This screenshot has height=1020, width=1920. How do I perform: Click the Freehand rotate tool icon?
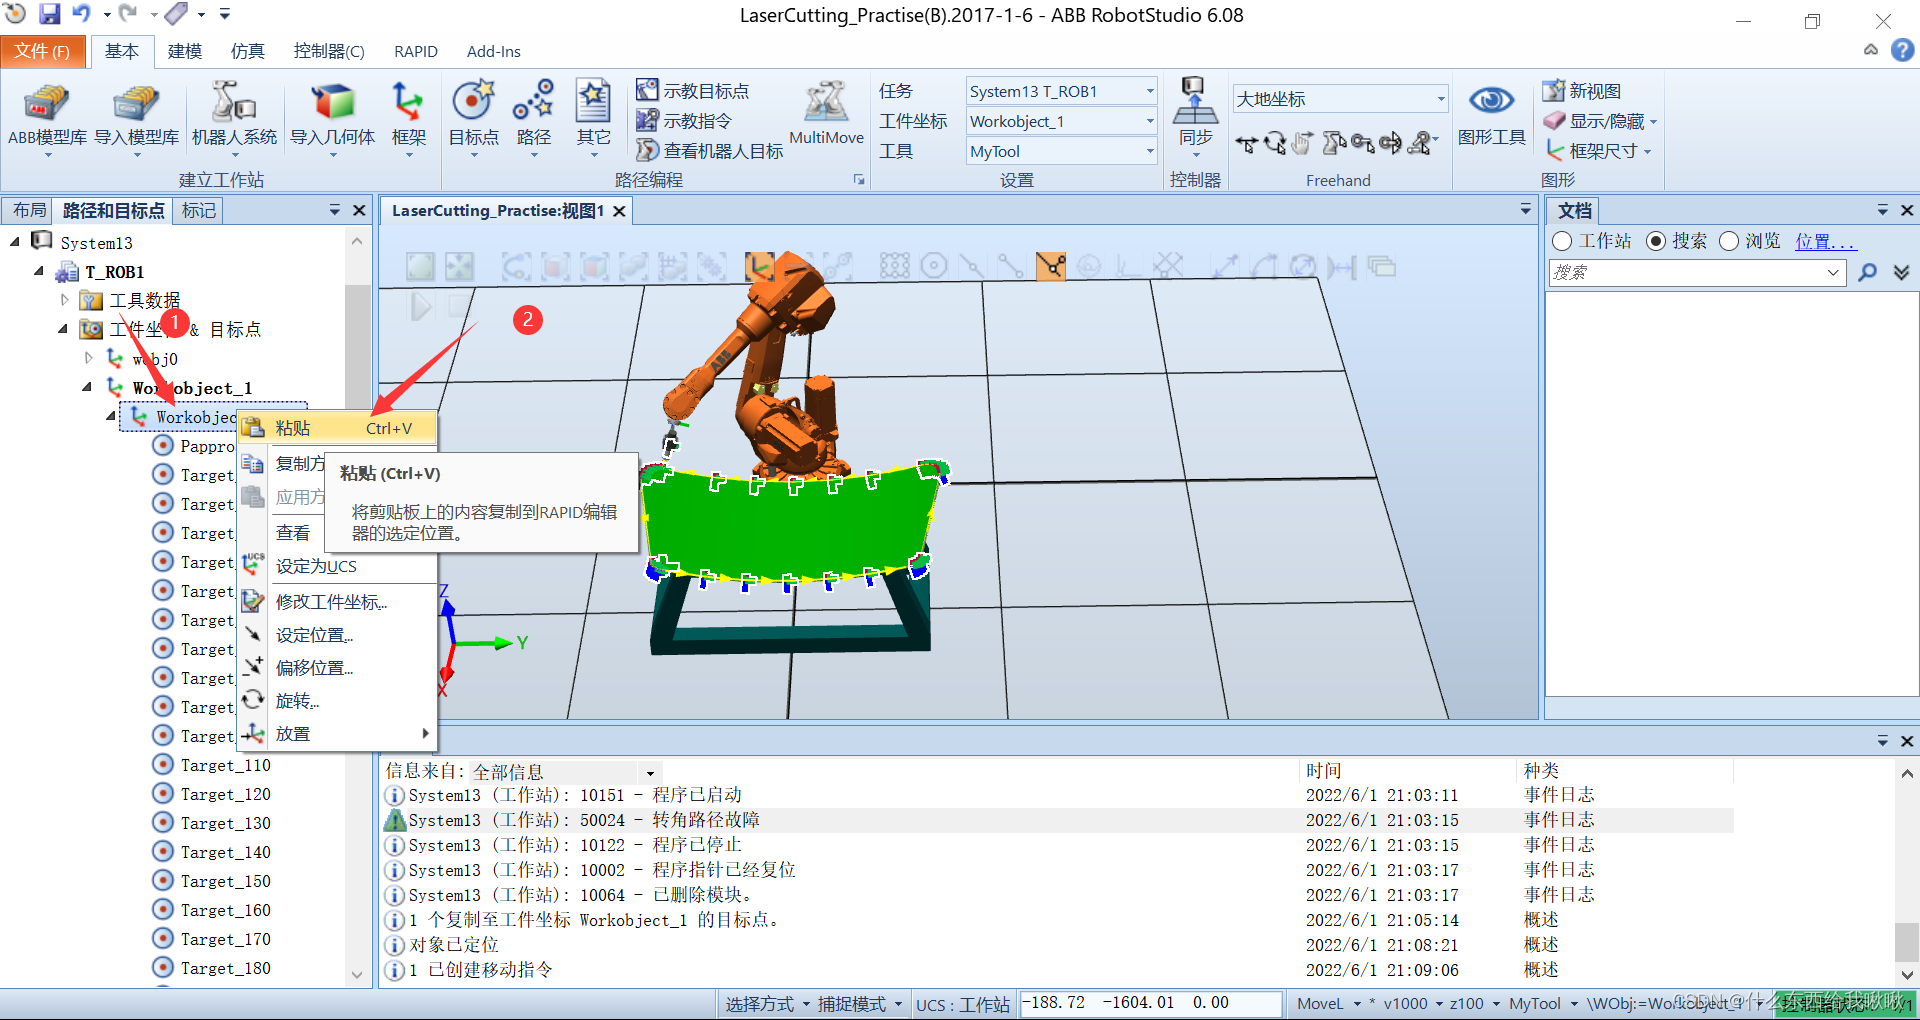(x=1274, y=144)
